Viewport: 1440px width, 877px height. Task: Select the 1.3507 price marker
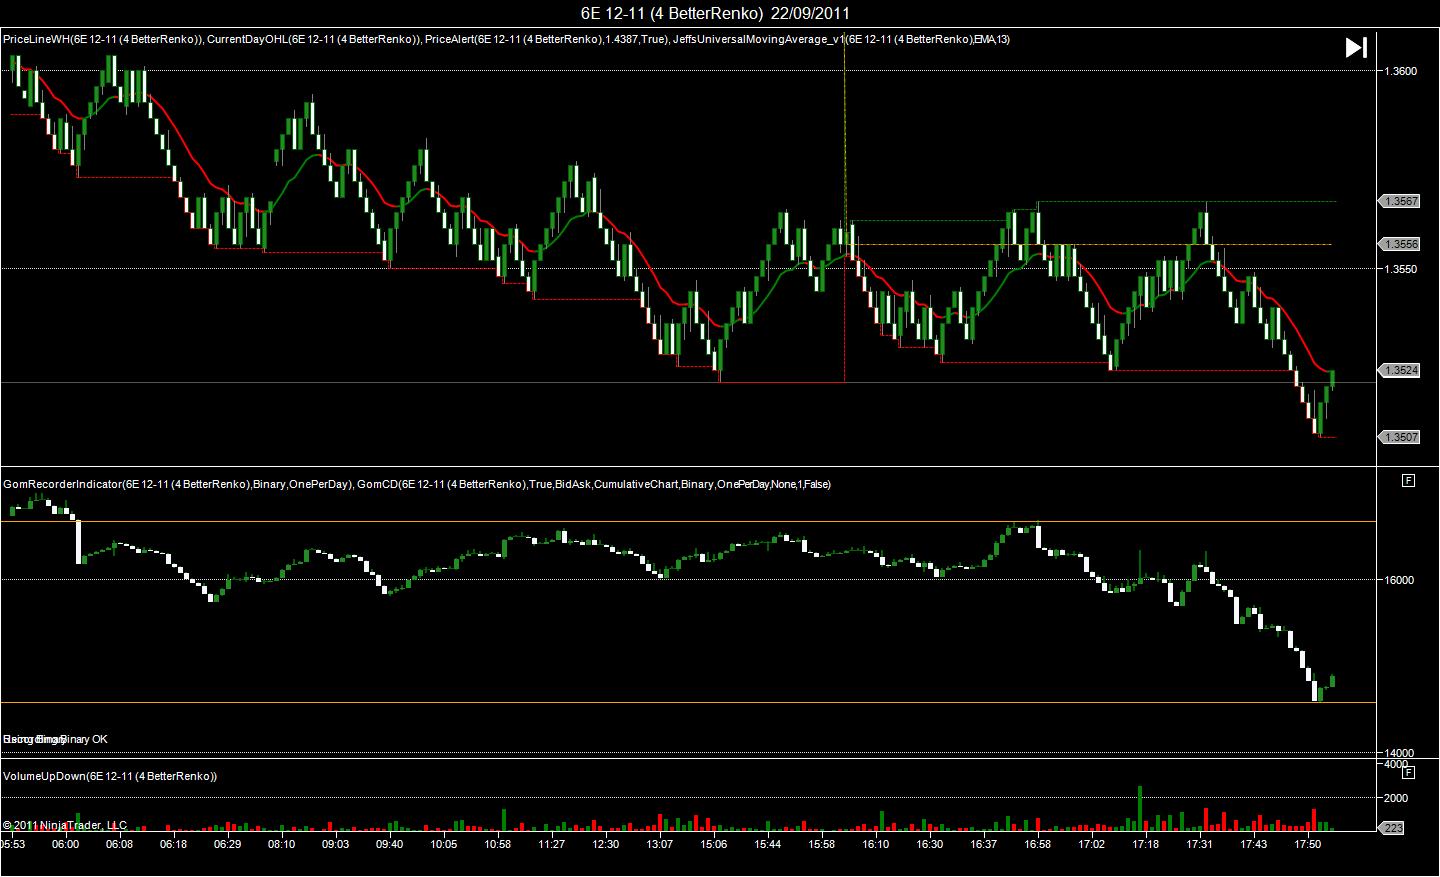(x=1400, y=437)
